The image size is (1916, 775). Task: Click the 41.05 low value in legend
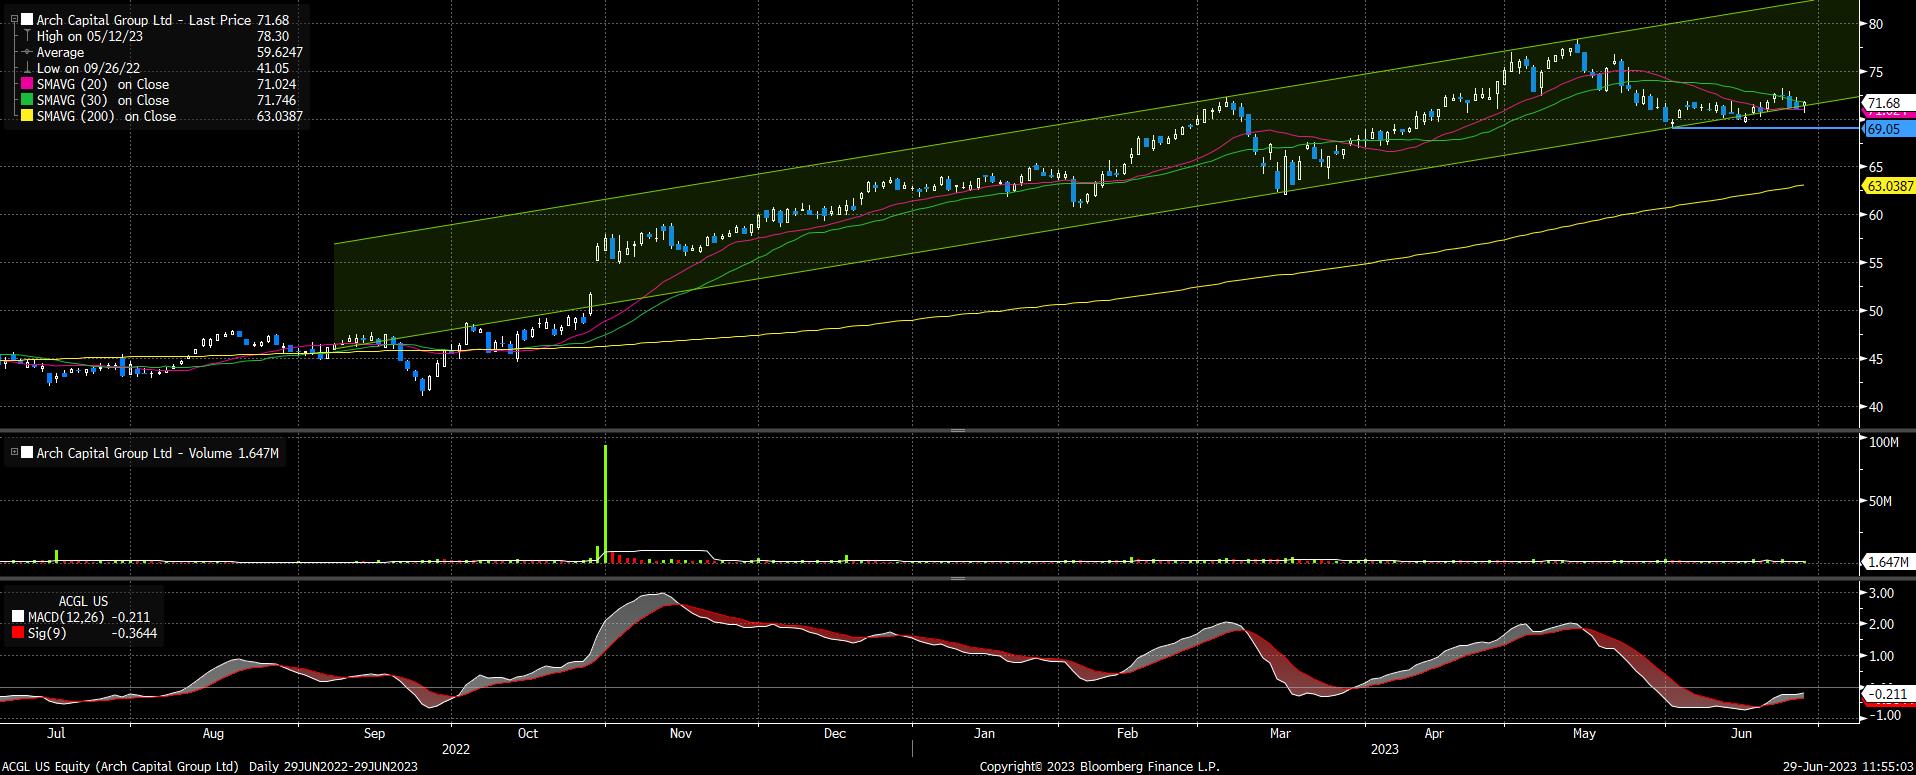click(x=273, y=68)
